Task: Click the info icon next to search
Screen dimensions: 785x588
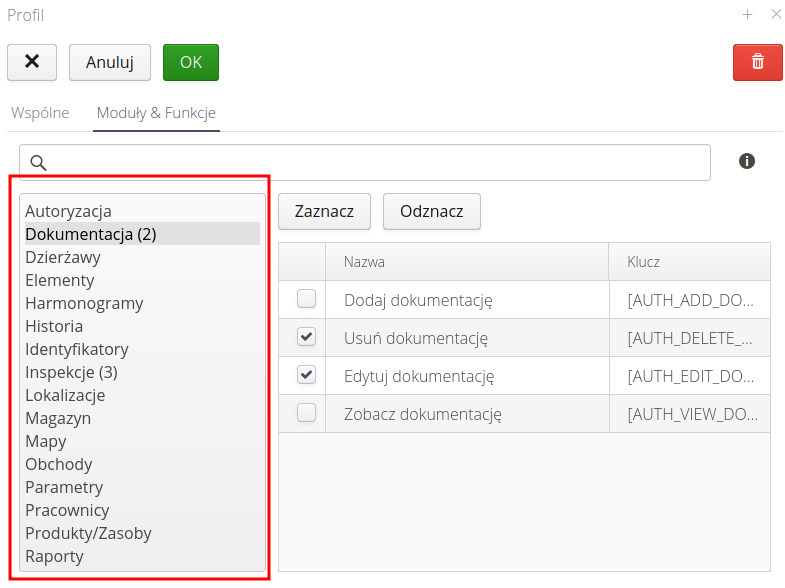Action: tap(746, 161)
